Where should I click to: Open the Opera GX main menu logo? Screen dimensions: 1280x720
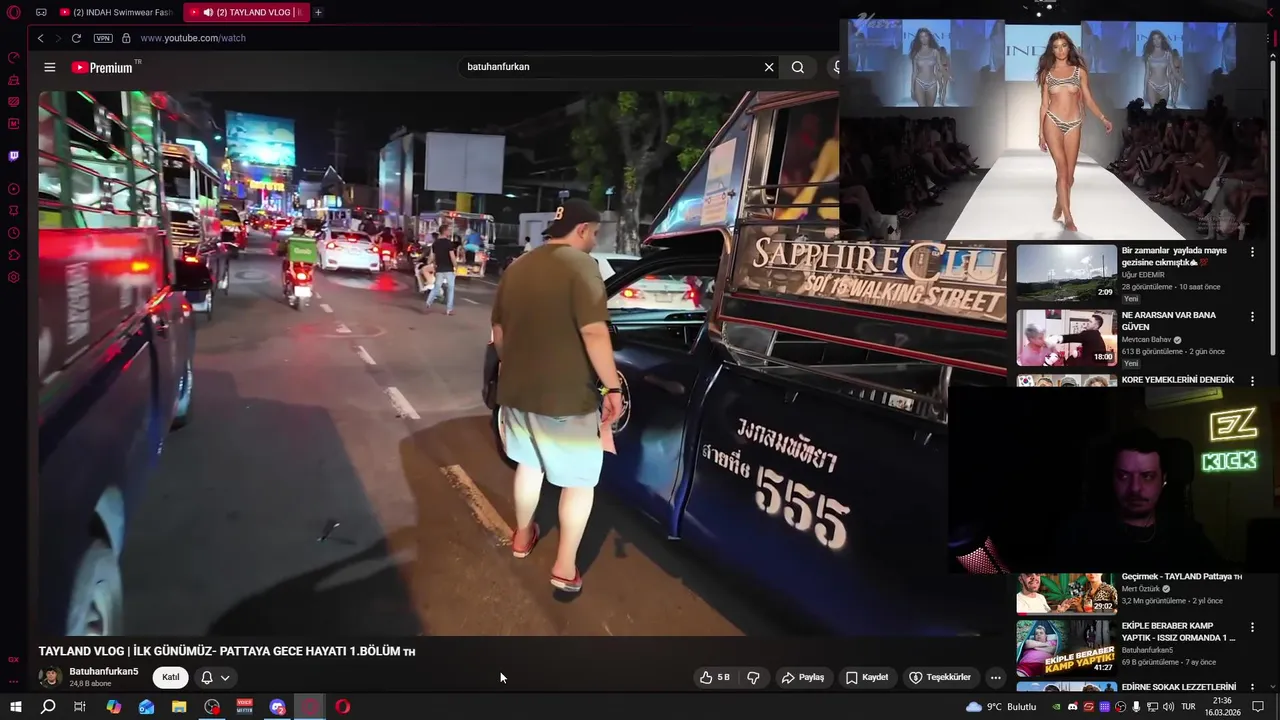14,12
